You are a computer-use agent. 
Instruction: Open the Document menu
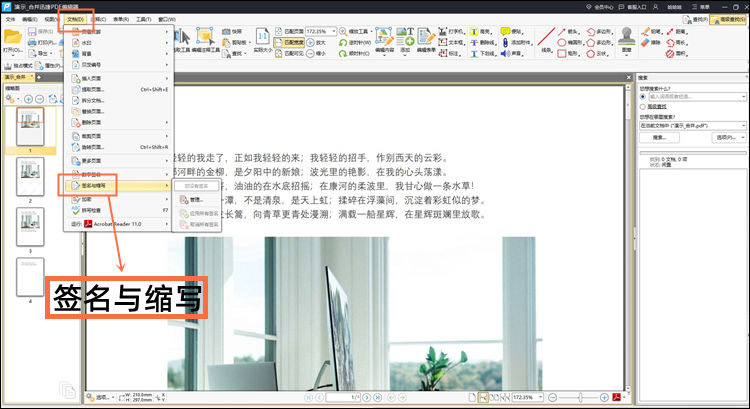tap(75, 20)
